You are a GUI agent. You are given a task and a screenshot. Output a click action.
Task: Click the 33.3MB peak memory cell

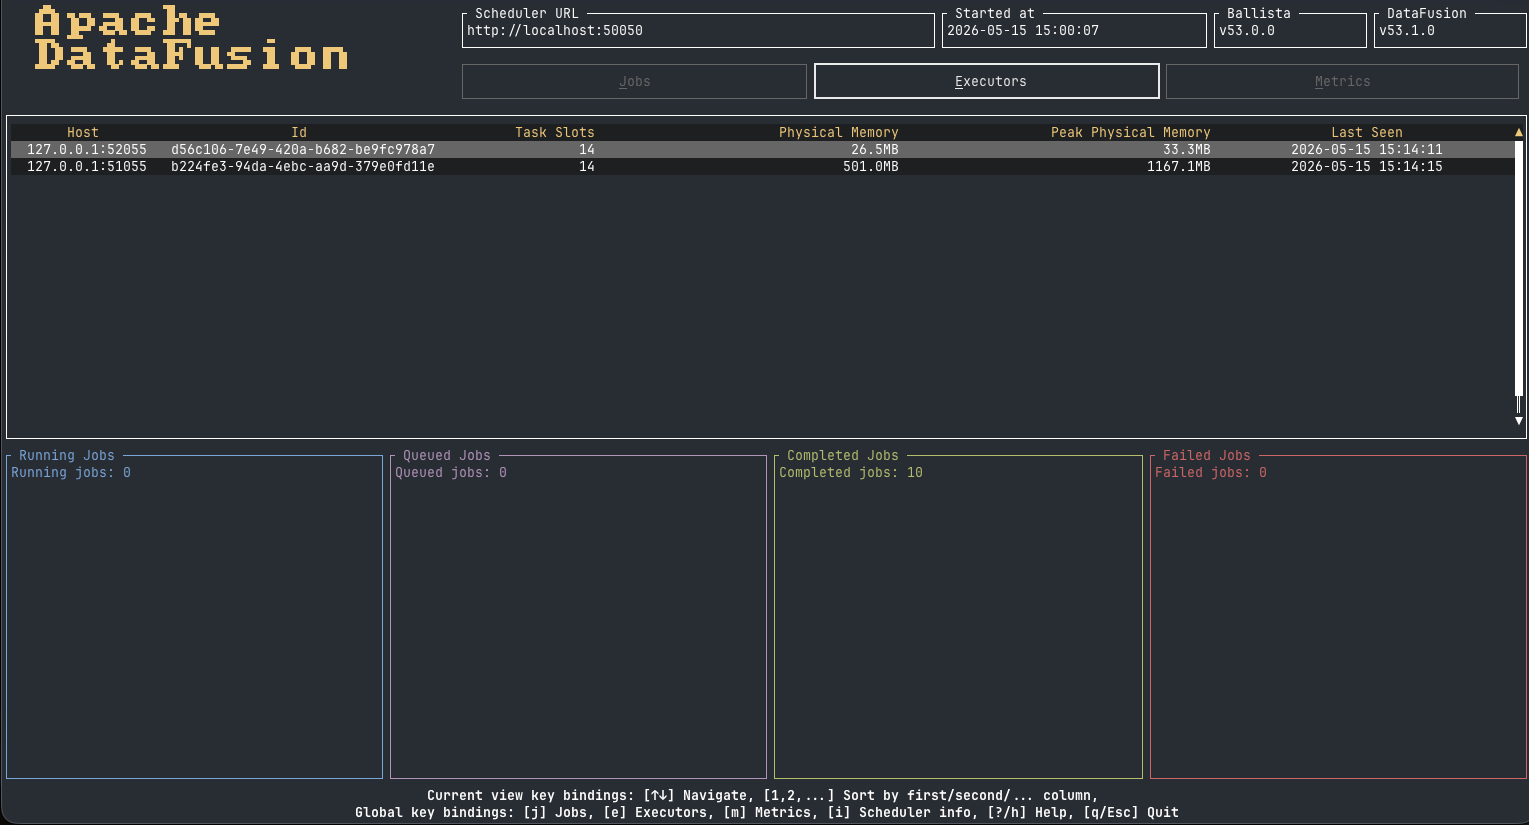pyautogui.click(x=1187, y=149)
